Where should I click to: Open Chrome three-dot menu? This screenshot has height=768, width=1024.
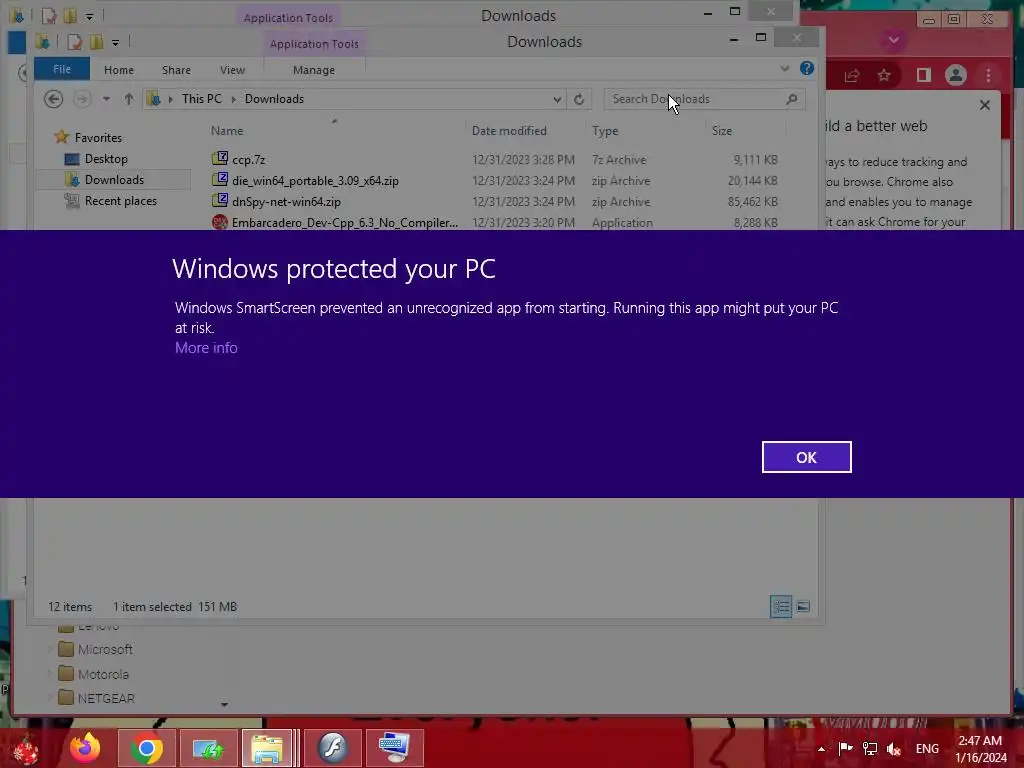click(x=988, y=76)
